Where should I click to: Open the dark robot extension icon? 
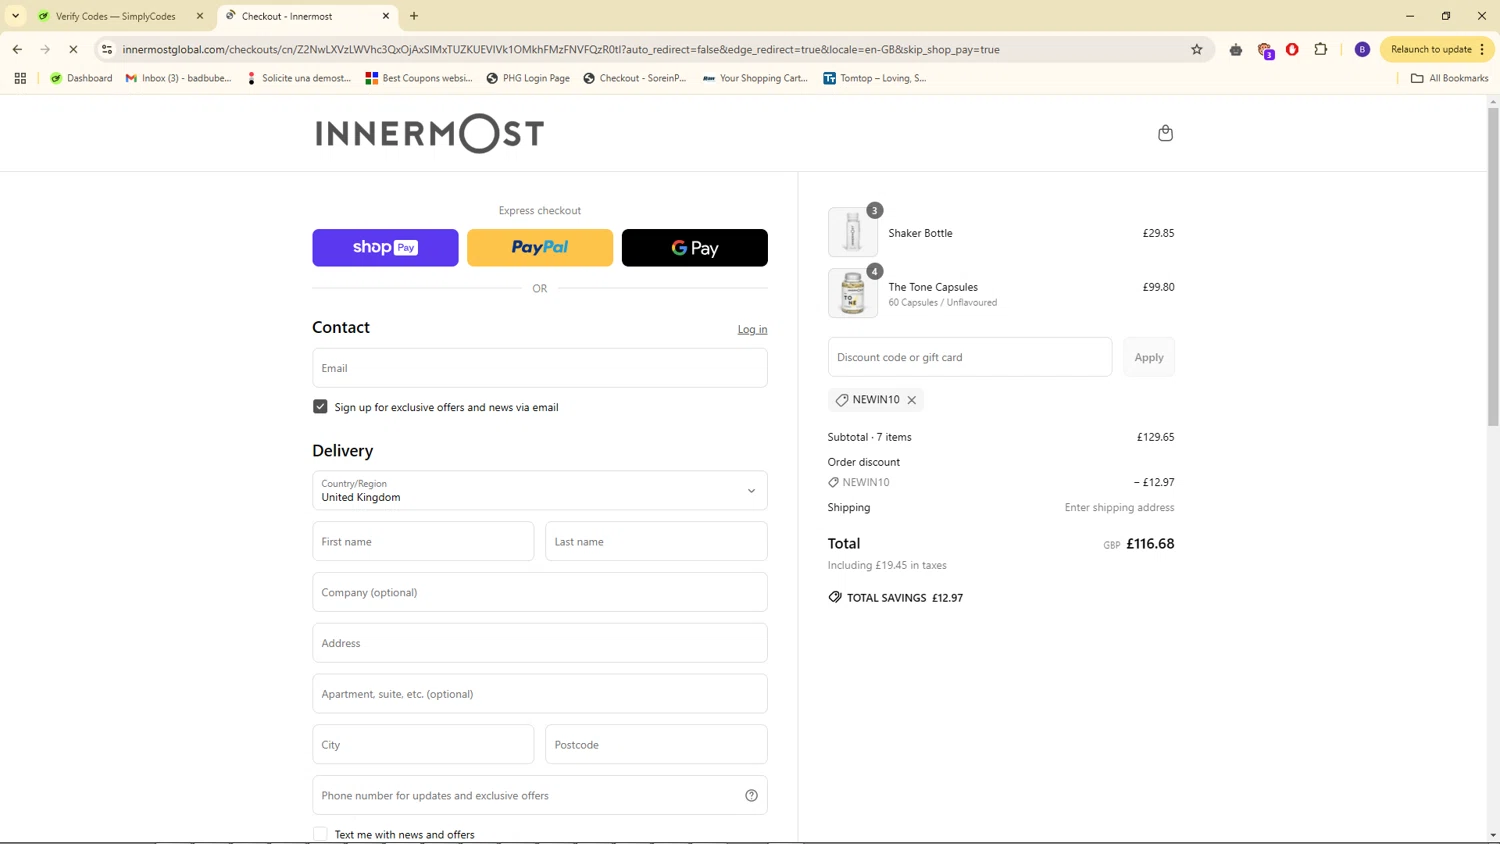tap(1236, 49)
